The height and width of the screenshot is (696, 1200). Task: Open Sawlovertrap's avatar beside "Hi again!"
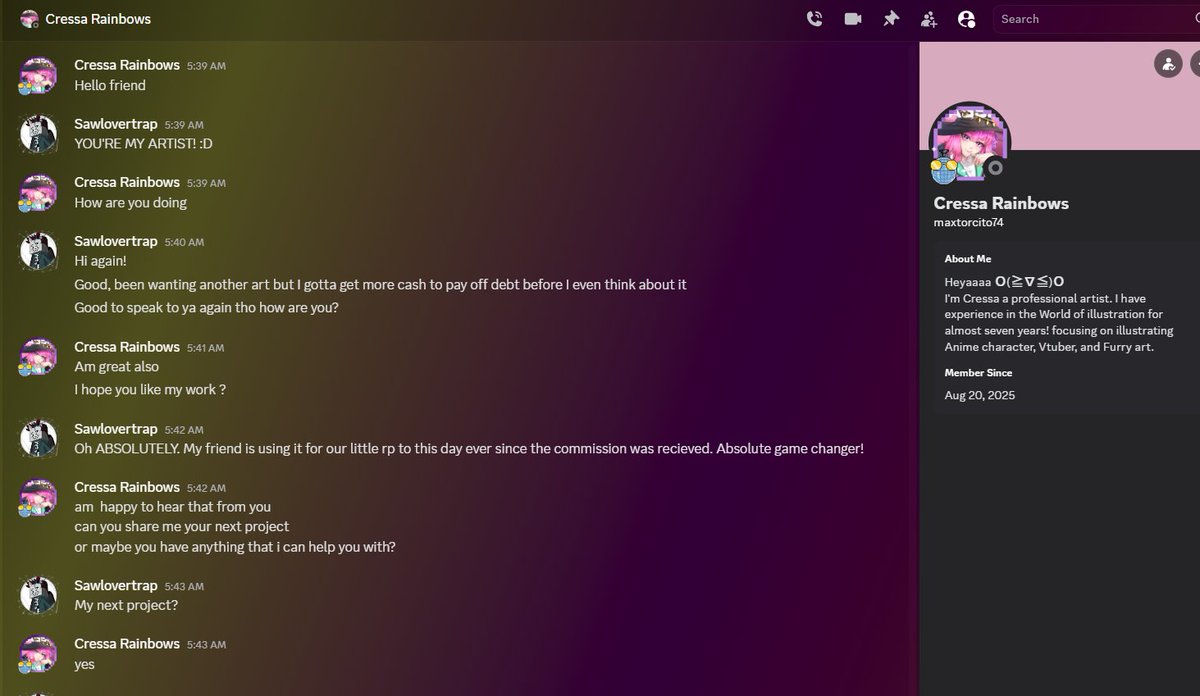[38, 251]
